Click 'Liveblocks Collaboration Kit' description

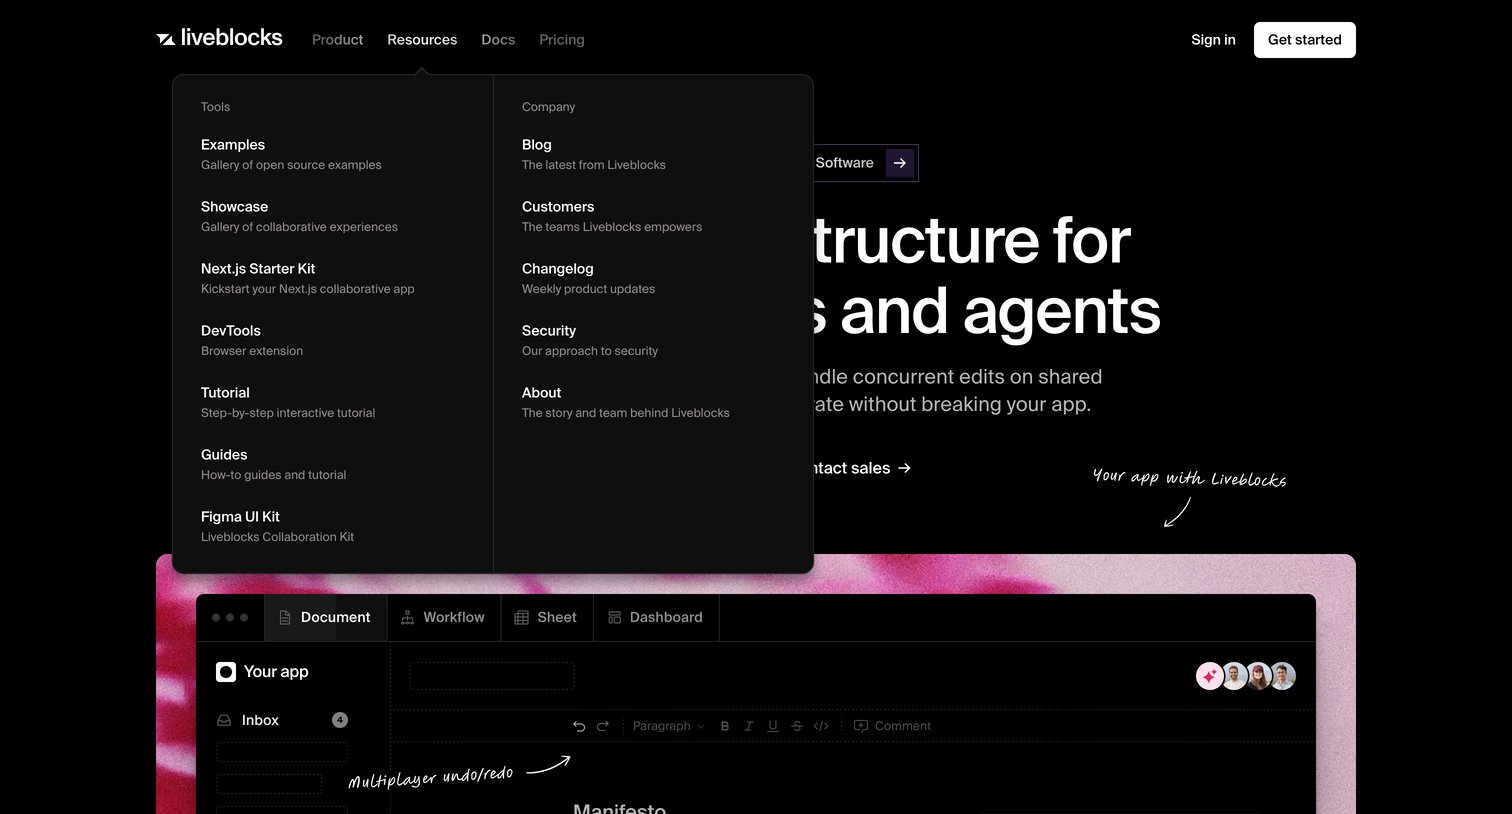tap(277, 537)
